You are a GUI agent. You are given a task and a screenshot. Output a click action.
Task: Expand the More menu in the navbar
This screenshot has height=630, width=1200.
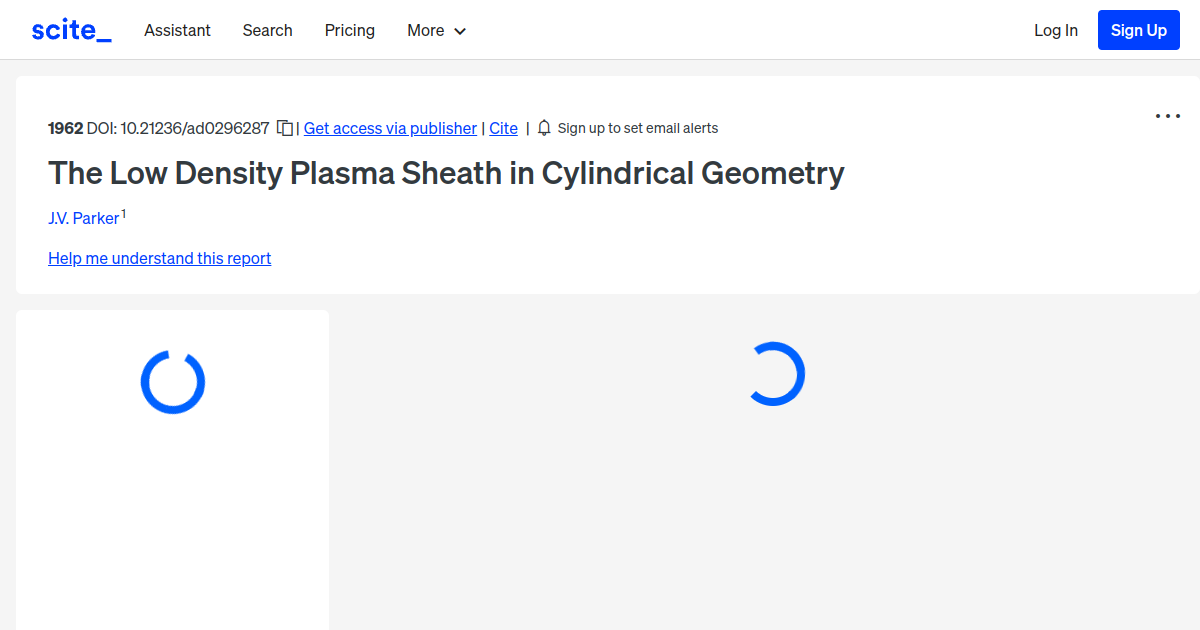436,30
